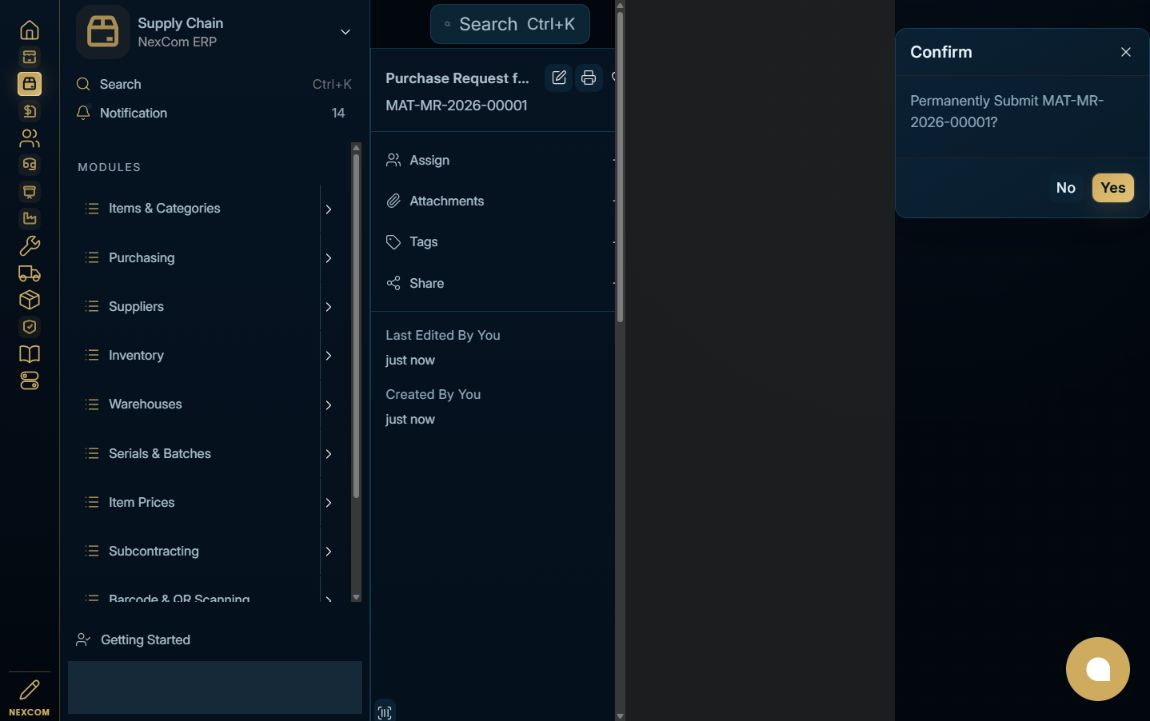Expand the Warehouses chevron
Image resolution: width=1150 pixels, height=721 pixels.
pos(329,405)
